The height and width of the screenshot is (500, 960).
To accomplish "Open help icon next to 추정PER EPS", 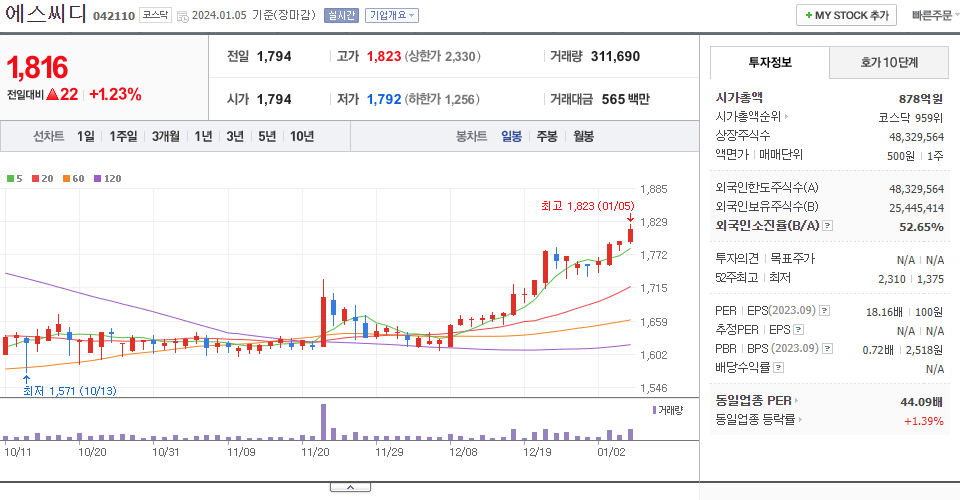I will click(x=798, y=330).
